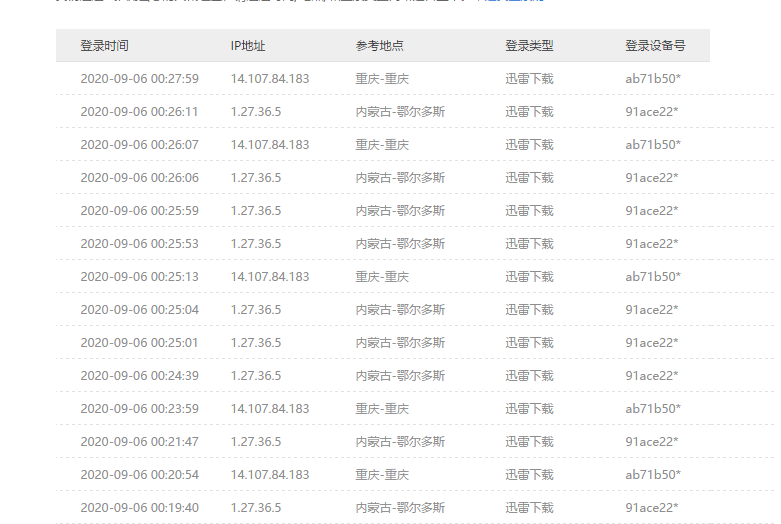Click the 重庆-重庆 location in the 00:26:07 row
This screenshot has width=781, height=524.
382,145
